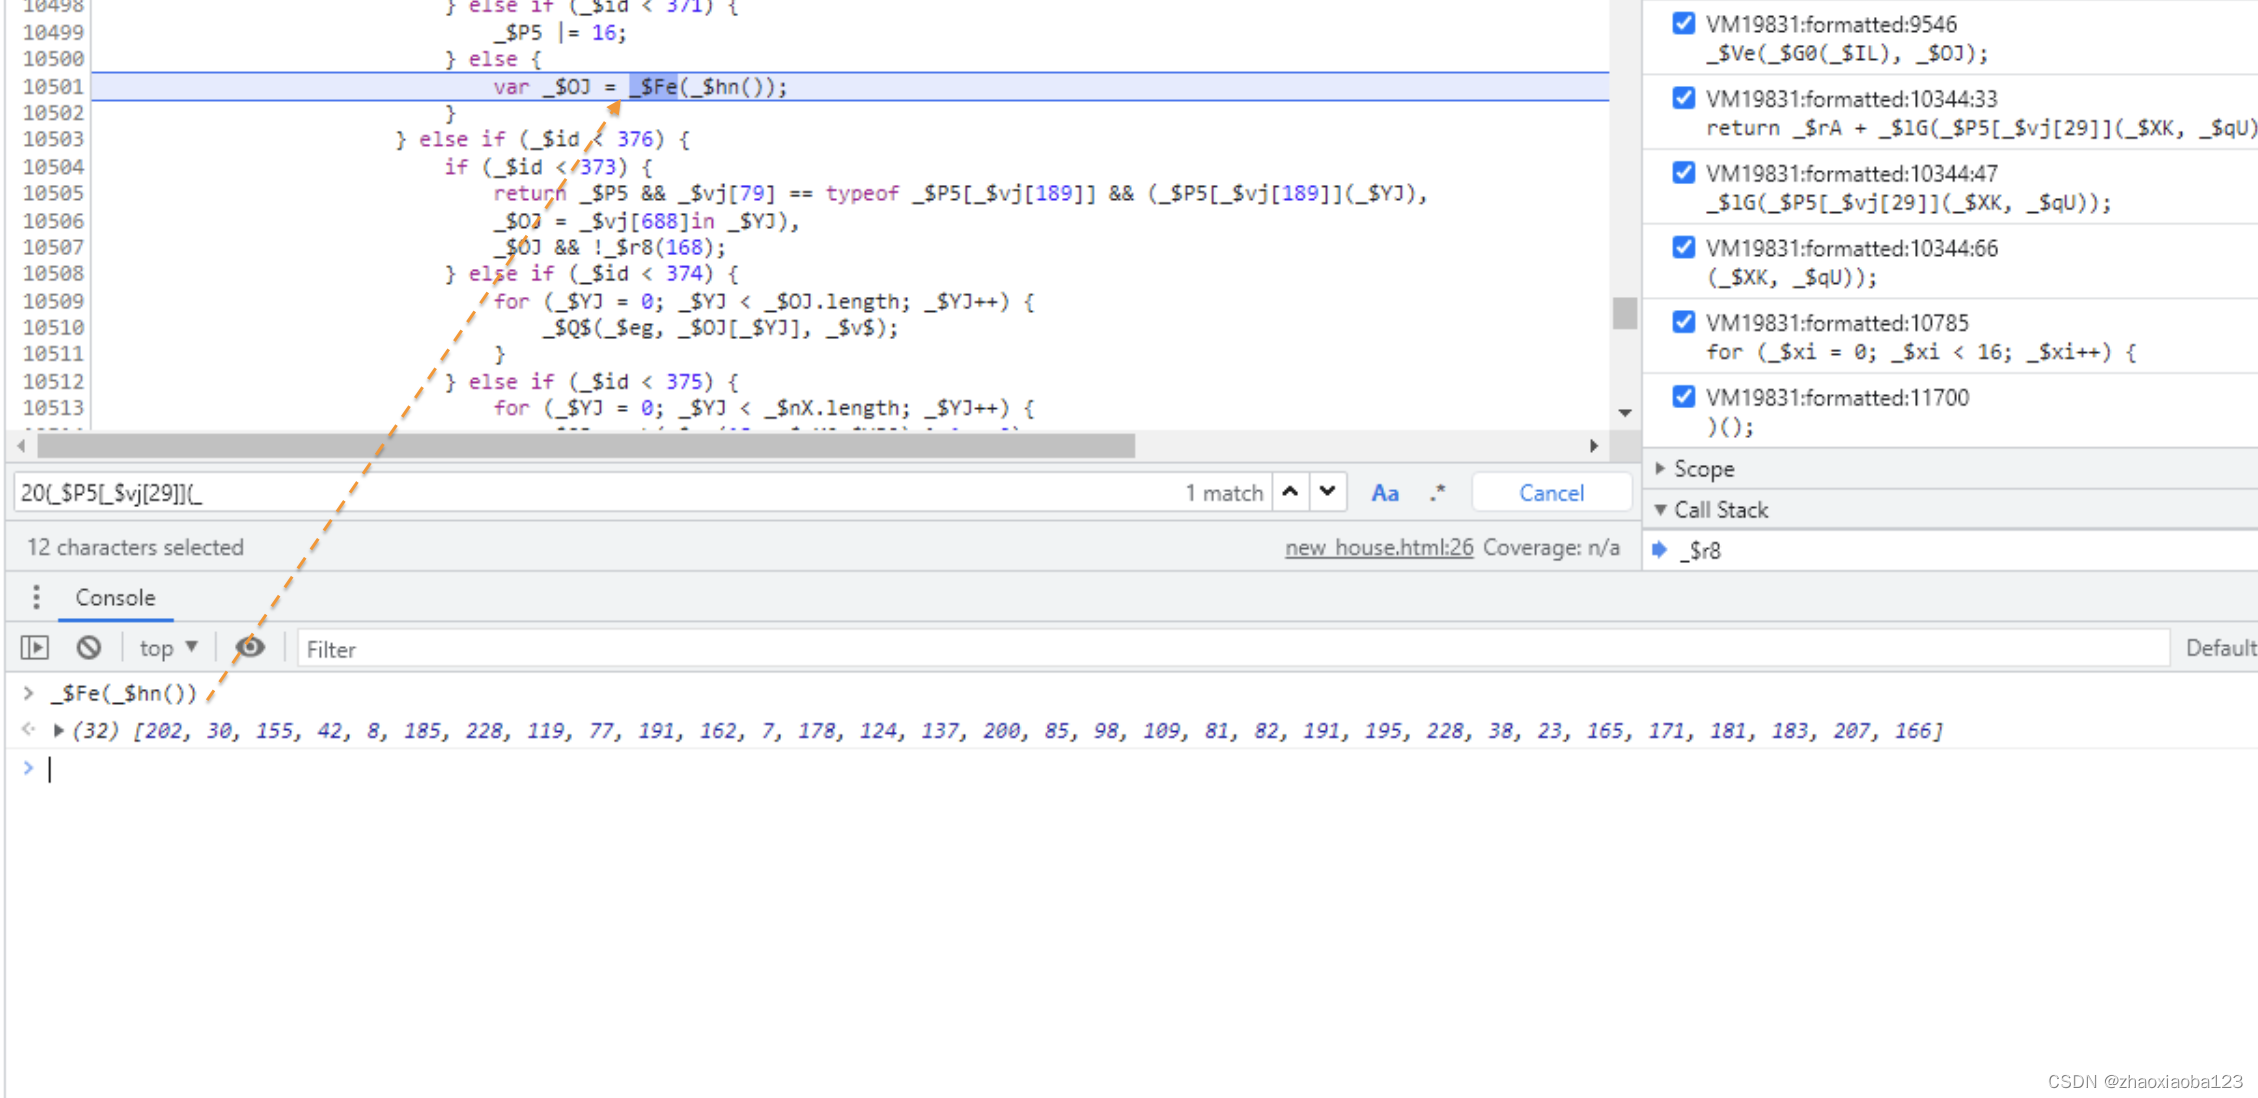Toggle match case Aa search option
The height and width of the screenshot is (1098, 2258).
pos(1384,493)
